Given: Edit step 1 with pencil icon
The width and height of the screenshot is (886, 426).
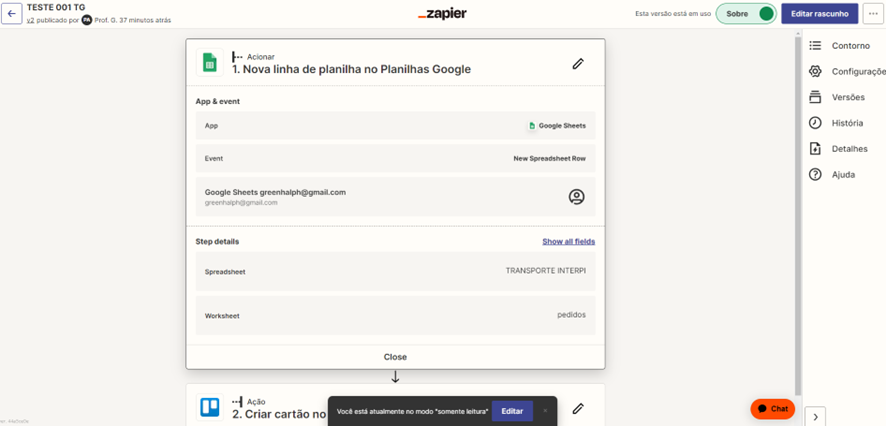Looking at the screenshot, I should tap(578, 64).
